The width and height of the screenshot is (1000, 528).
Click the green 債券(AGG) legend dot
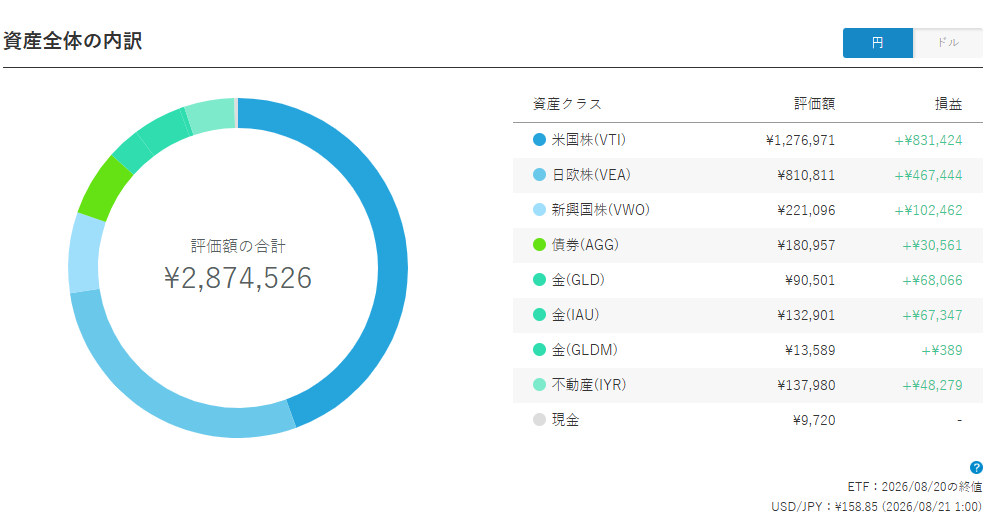[x=540, y=245]
